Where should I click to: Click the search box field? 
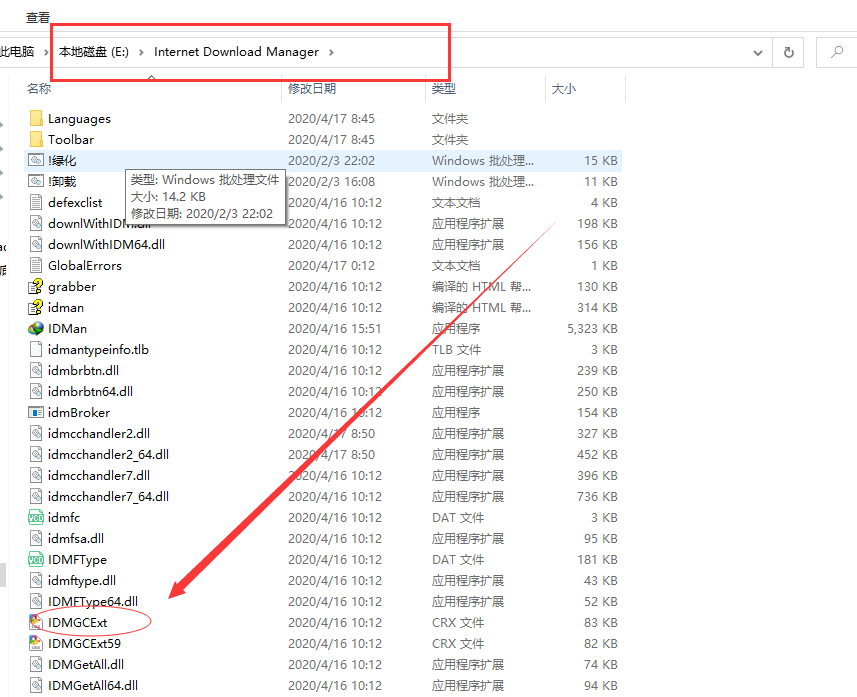(837, 52)
